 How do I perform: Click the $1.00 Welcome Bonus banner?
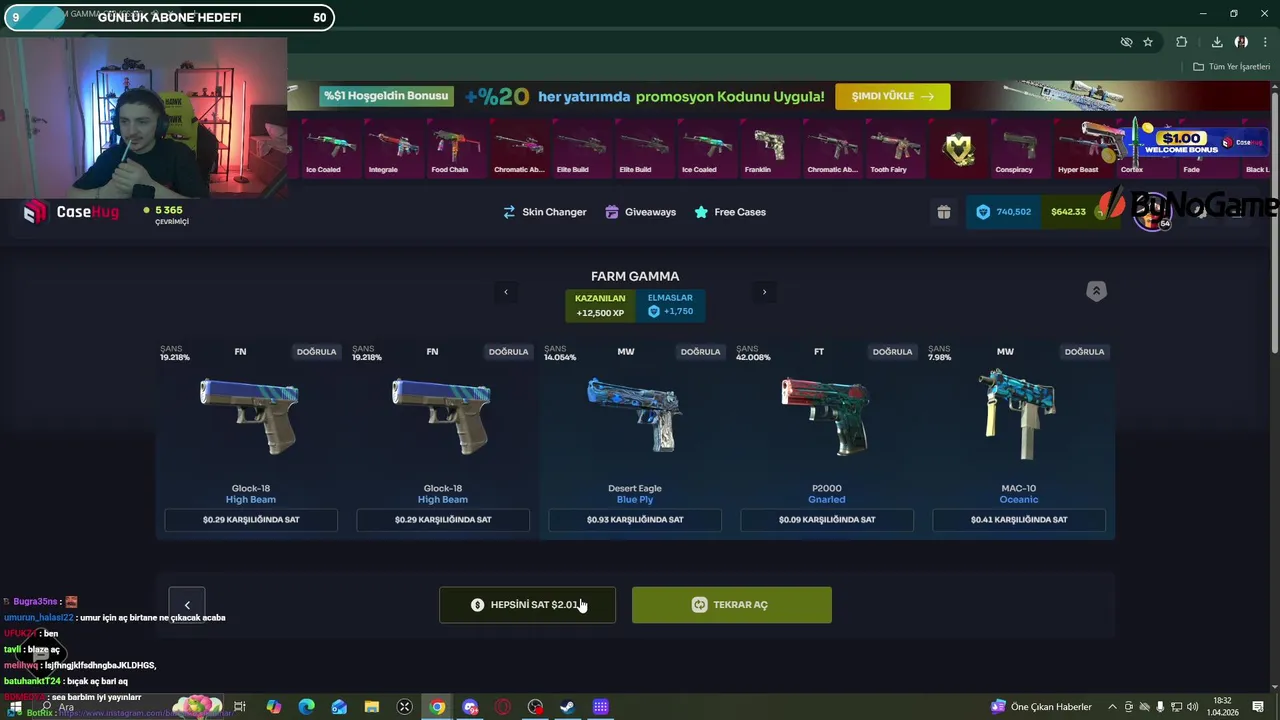click(x=1190, y=143)
